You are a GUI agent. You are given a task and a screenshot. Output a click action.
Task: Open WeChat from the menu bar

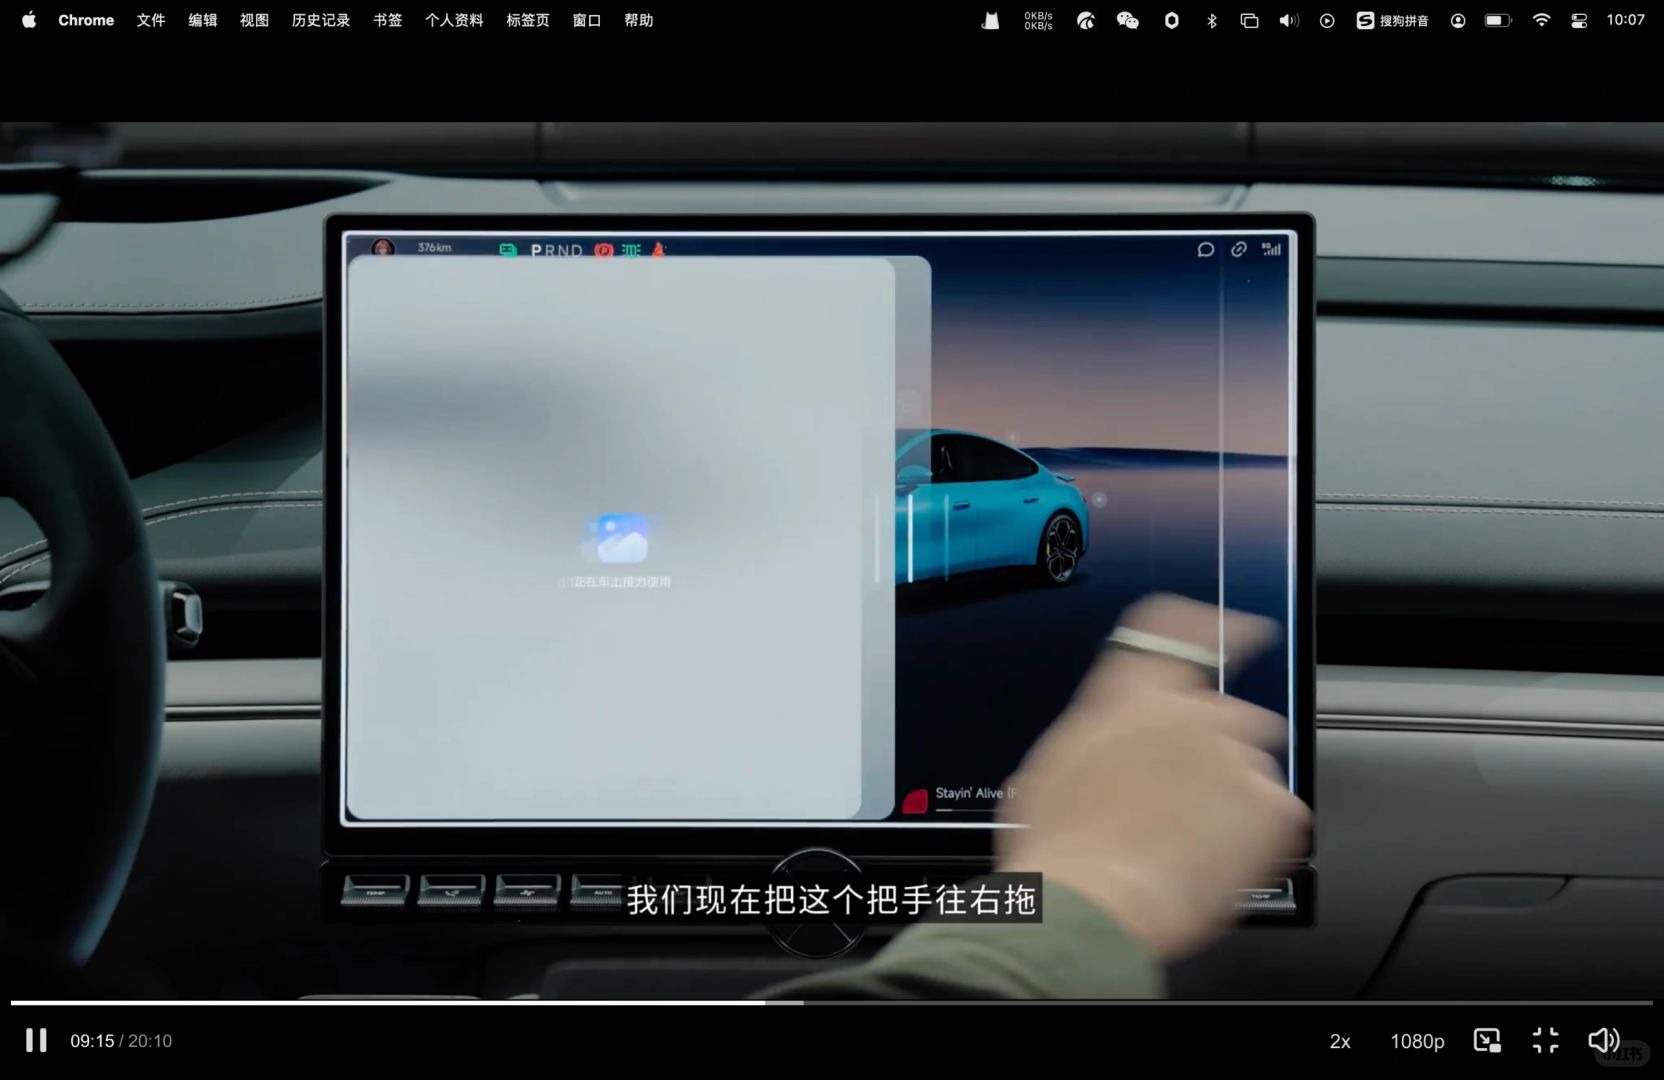[x=1128, y=20]
